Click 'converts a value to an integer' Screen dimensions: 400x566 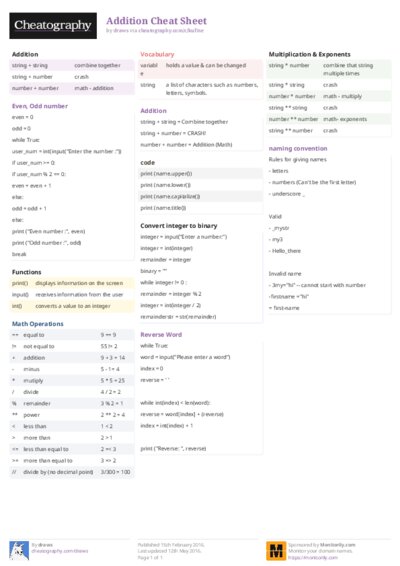73,306
